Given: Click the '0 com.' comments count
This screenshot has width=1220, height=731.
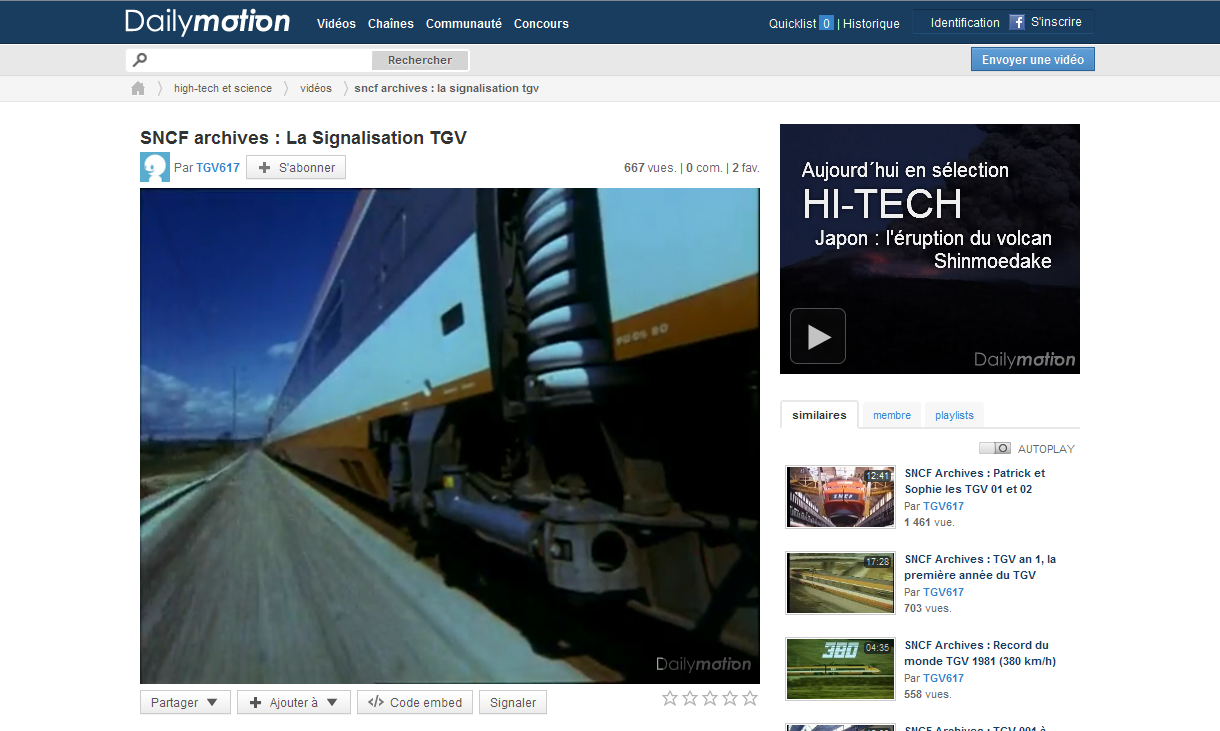Looking at the screenshot, I should coord(704,167).
